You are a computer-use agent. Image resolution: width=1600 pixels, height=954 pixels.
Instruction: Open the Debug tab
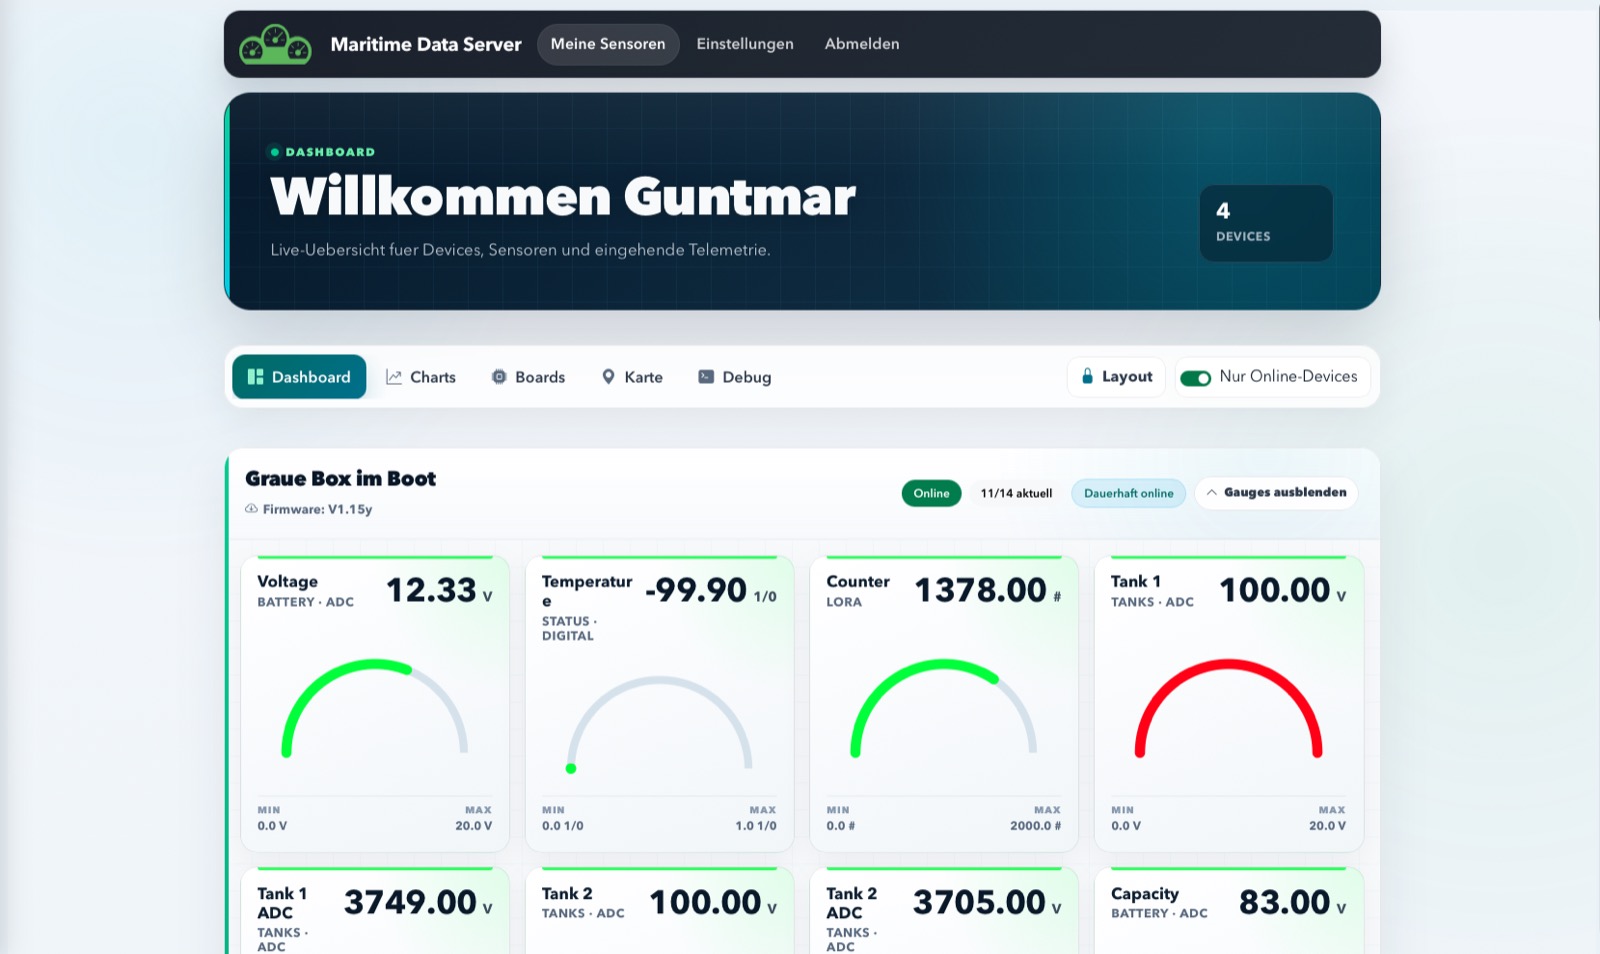point(734,377)
